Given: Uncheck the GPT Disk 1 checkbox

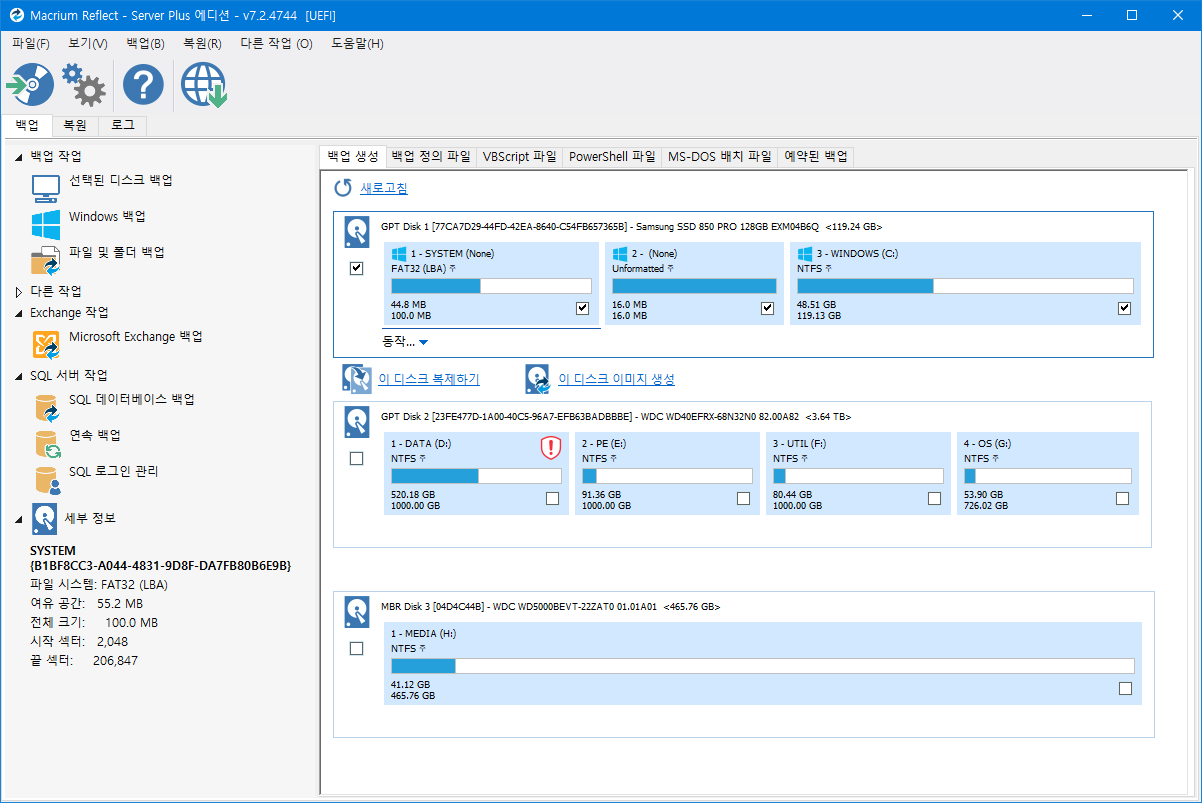Looking at the screenshot, I should 356,269.
